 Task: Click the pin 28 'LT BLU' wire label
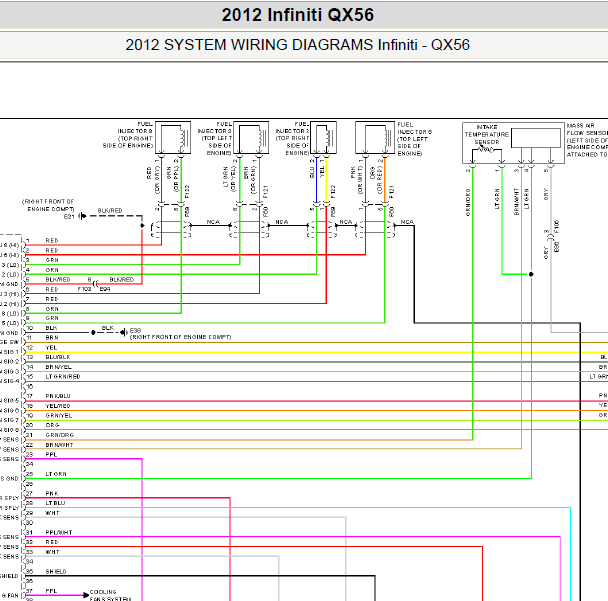[55, 503]
